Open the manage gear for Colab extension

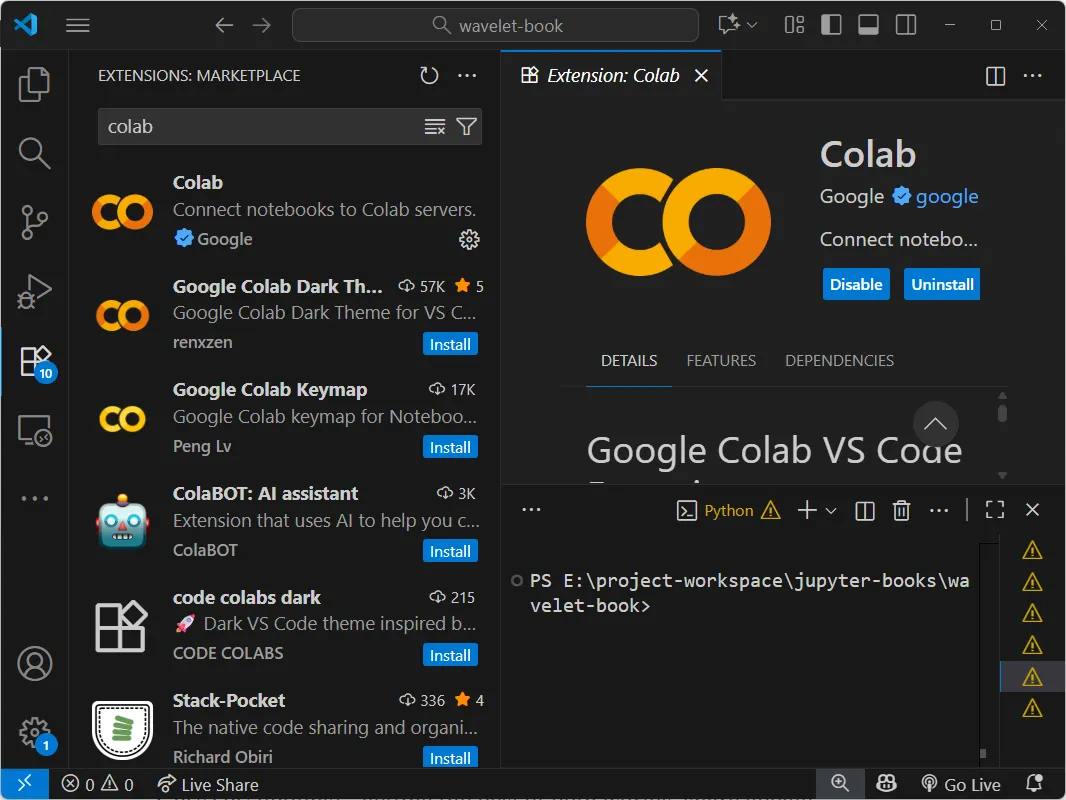pyautogui.click(x=469, y=239)
